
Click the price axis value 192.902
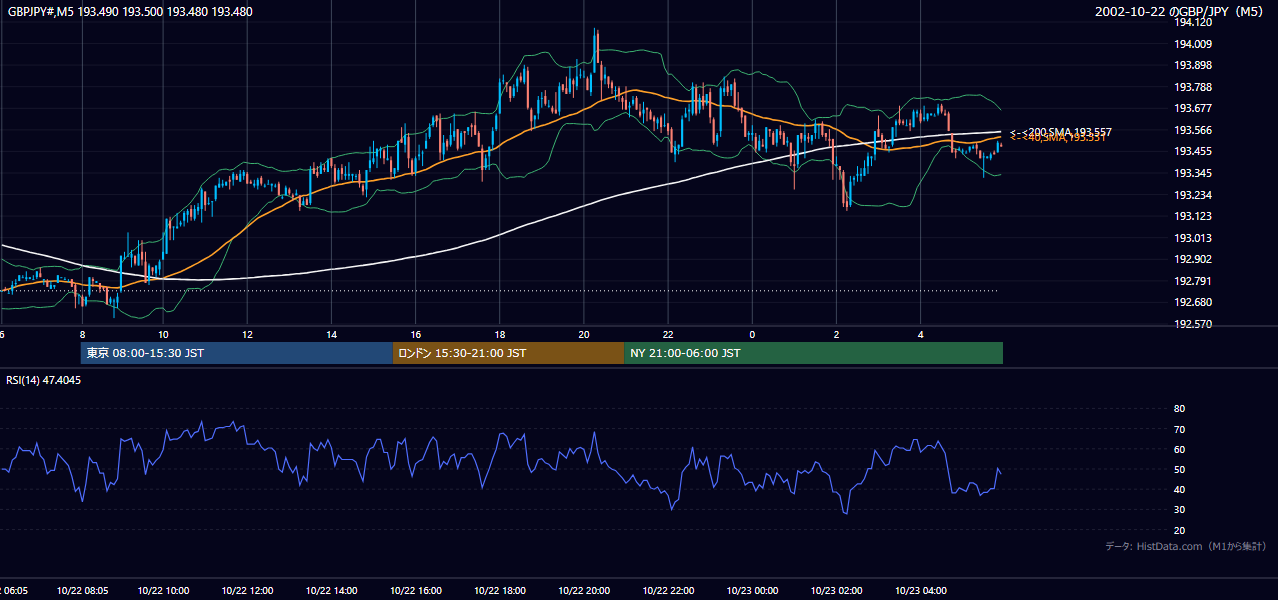pos(1194,259)
